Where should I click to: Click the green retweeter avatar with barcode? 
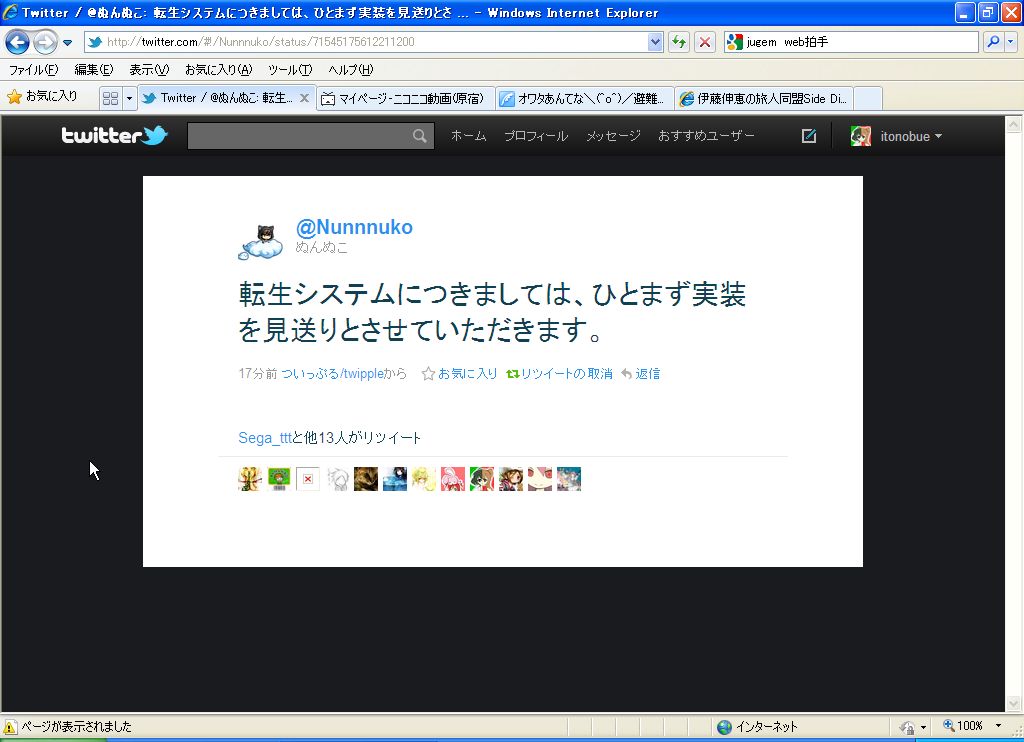click(279, 479)
